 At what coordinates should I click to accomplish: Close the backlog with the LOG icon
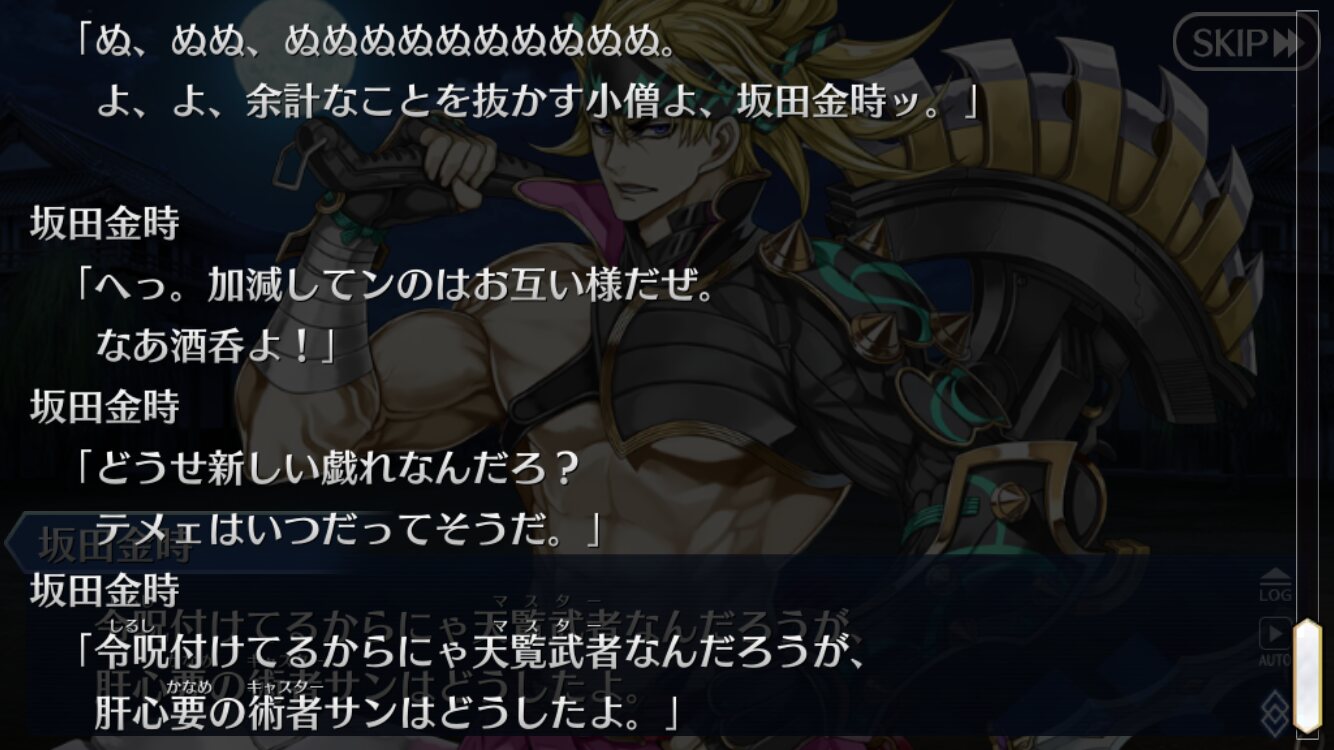pyautogui.click(x=1275, y=586)
